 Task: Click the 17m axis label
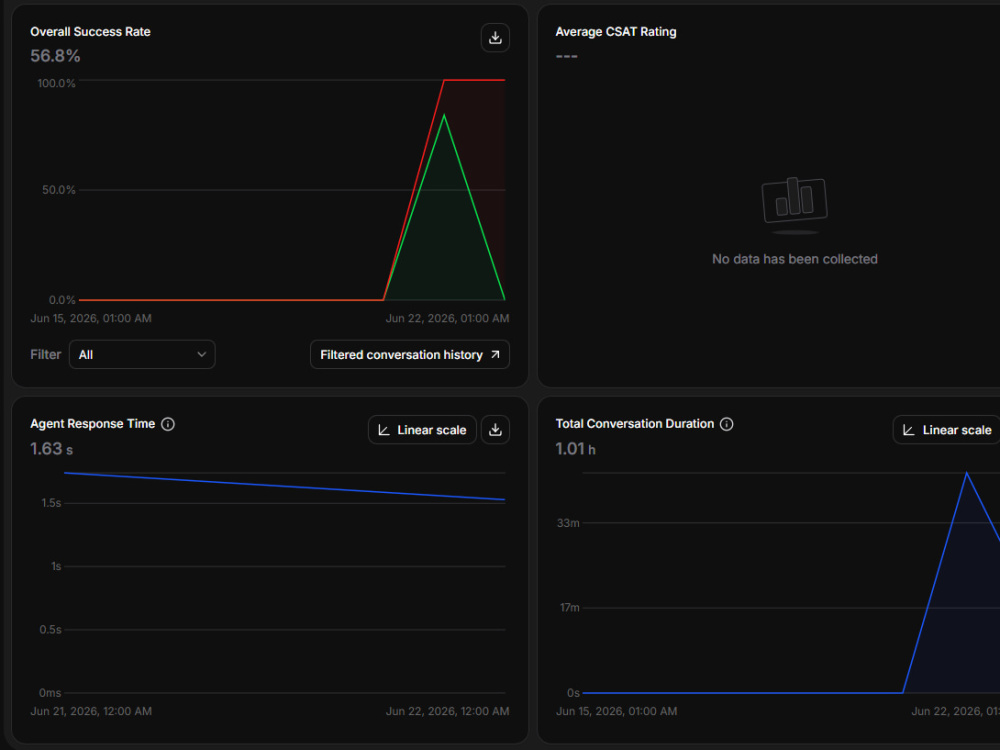point(570,608)
